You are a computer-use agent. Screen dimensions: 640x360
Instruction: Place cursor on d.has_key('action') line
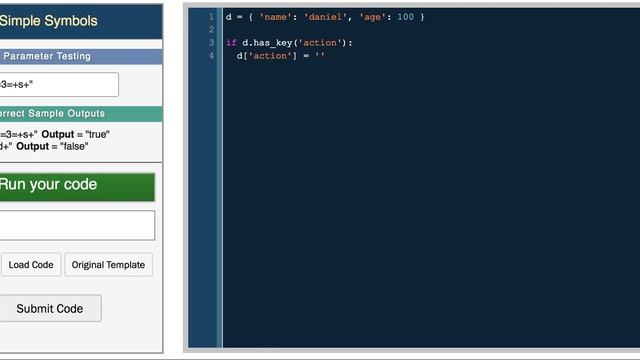[x=289, y=43]
